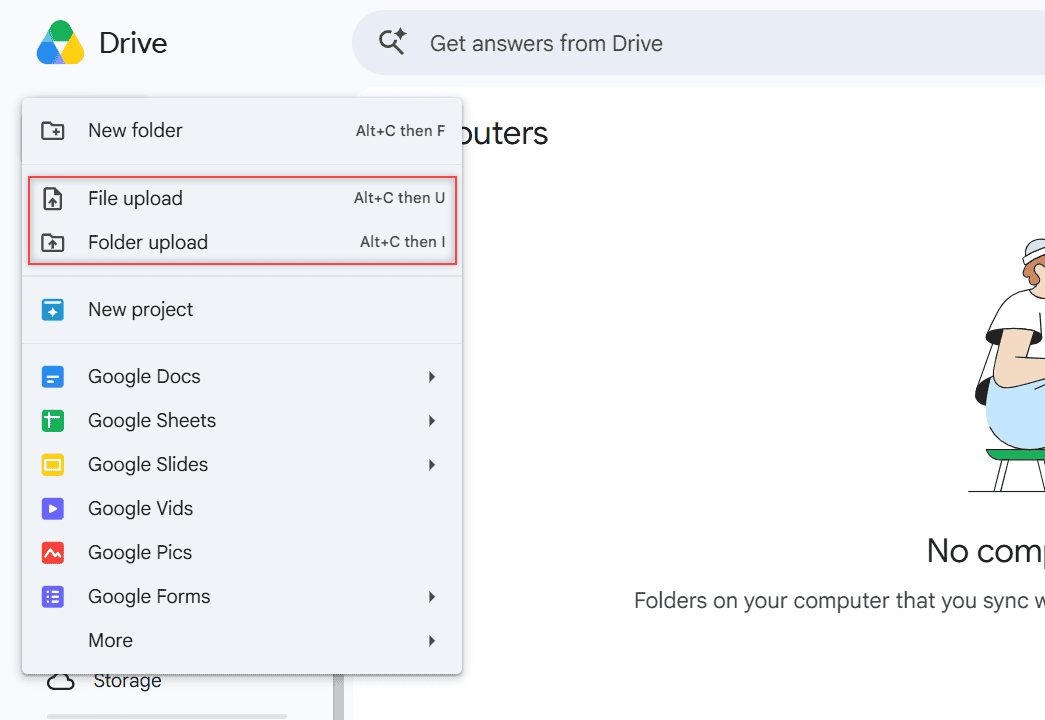
Task: Click the Google Sheets icon
Action: pyautogui.click(x=53, y=421)
